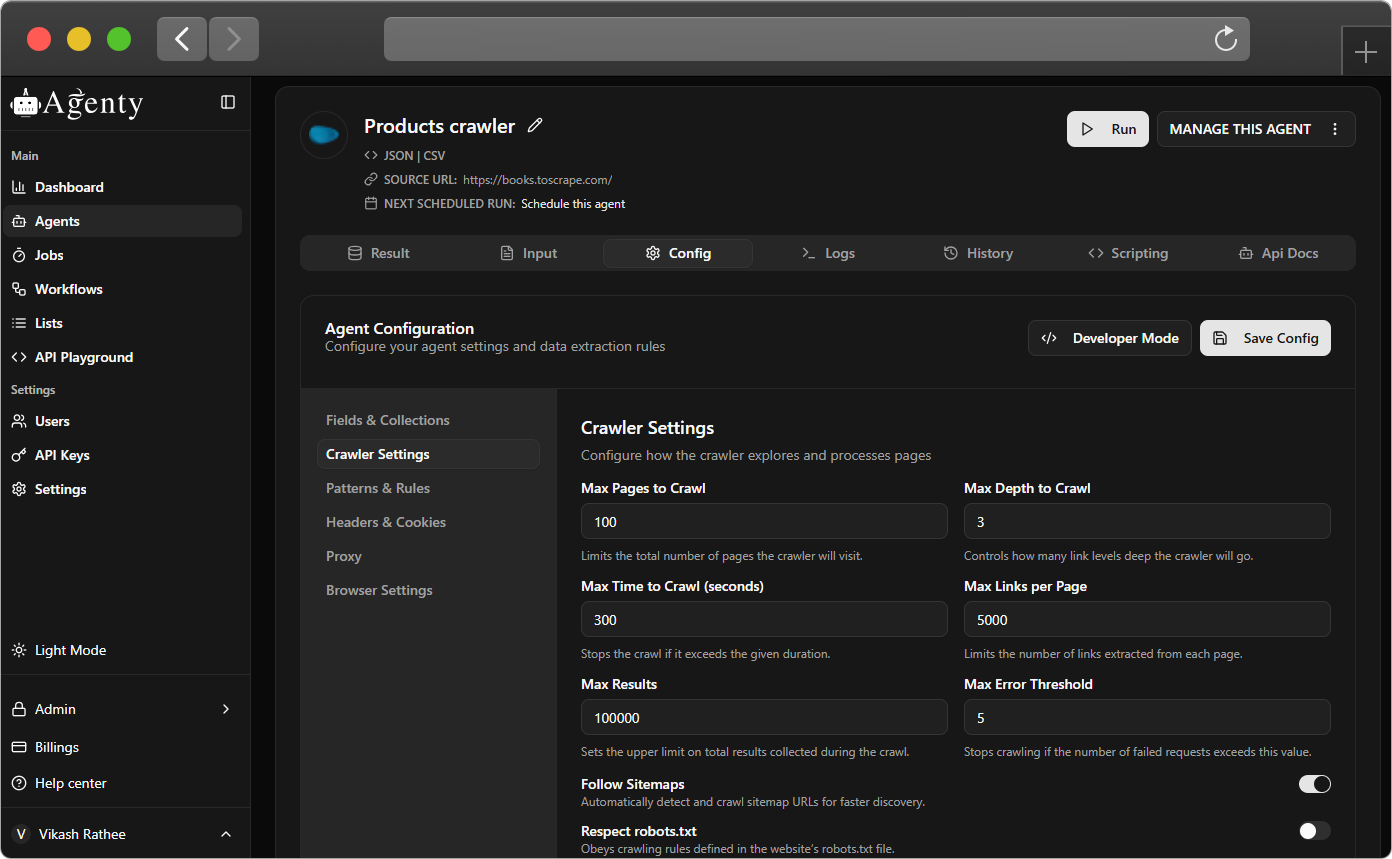Viewport: 1392px width, 859px height.
Task: Click the Max Pages to Crawl field
Action: point(764,521)
